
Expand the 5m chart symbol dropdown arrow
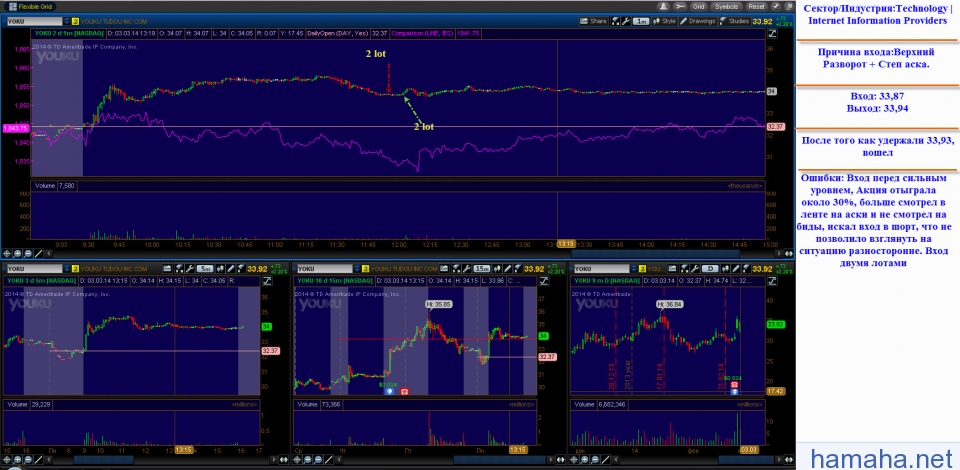[x=67, y=269]
